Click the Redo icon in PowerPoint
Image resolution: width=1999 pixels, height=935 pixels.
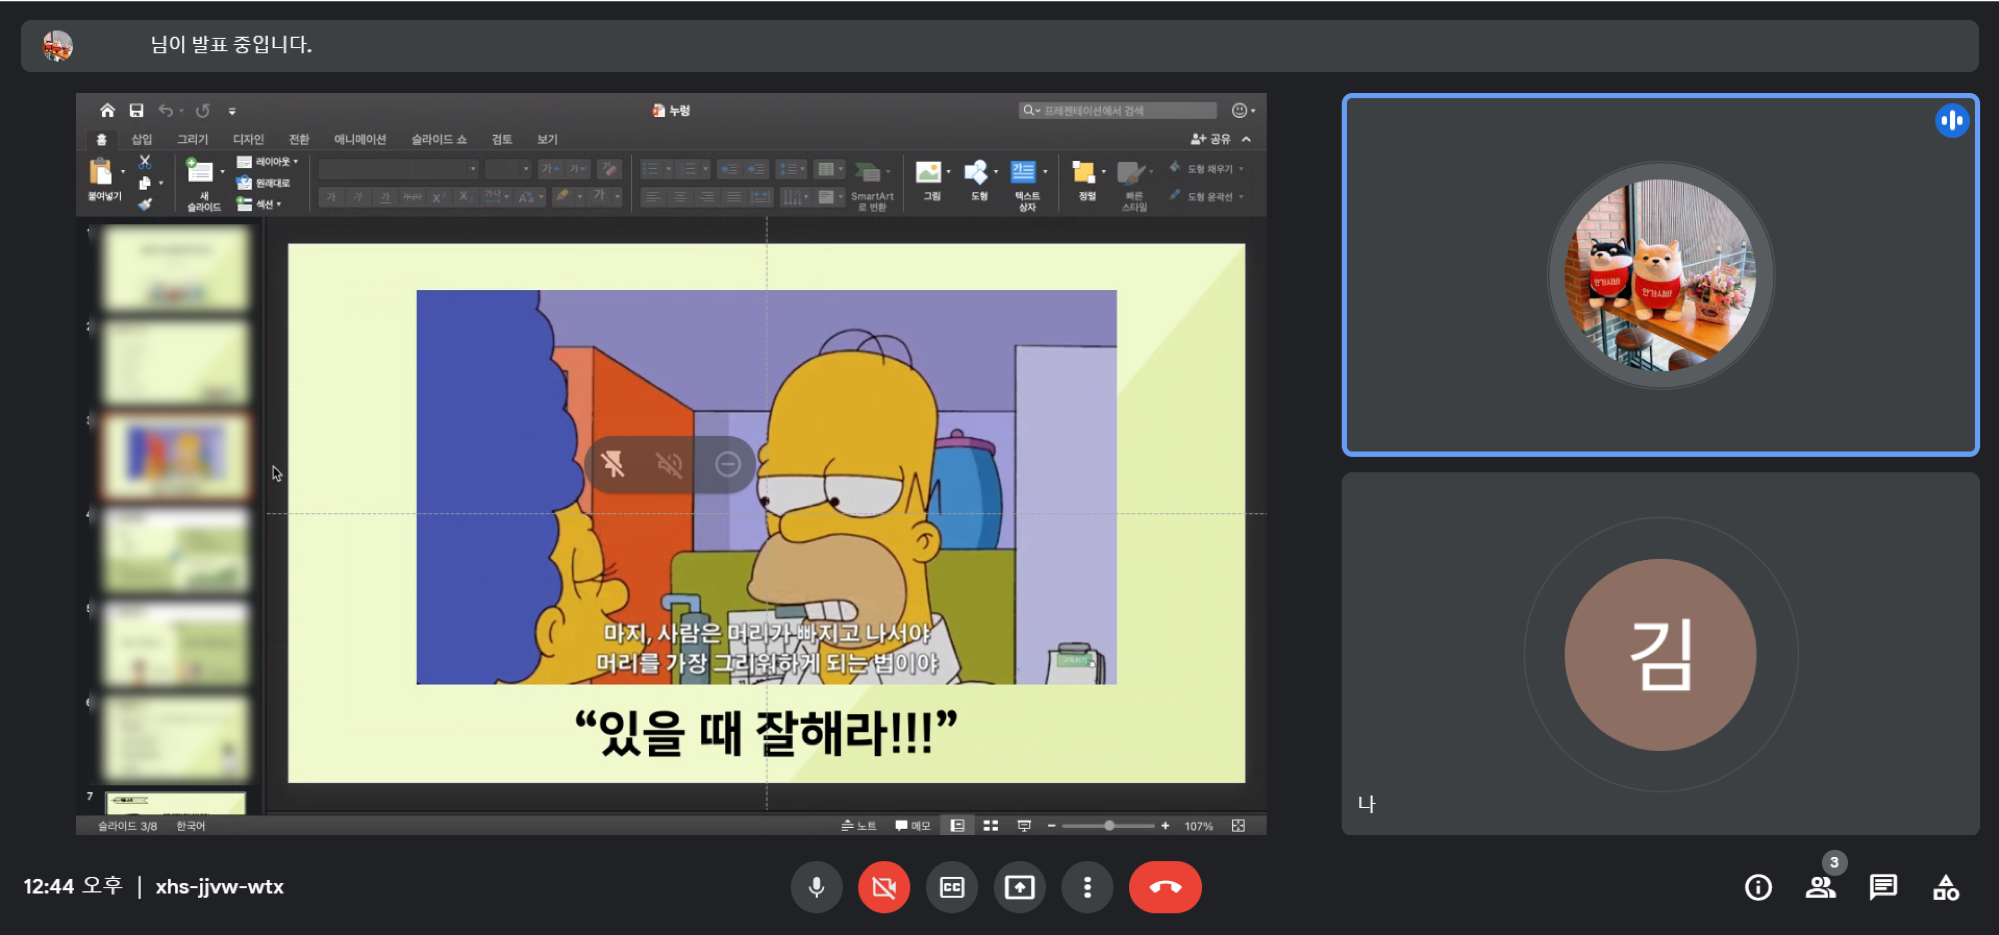pyautogui.click(x=203, y=110)
